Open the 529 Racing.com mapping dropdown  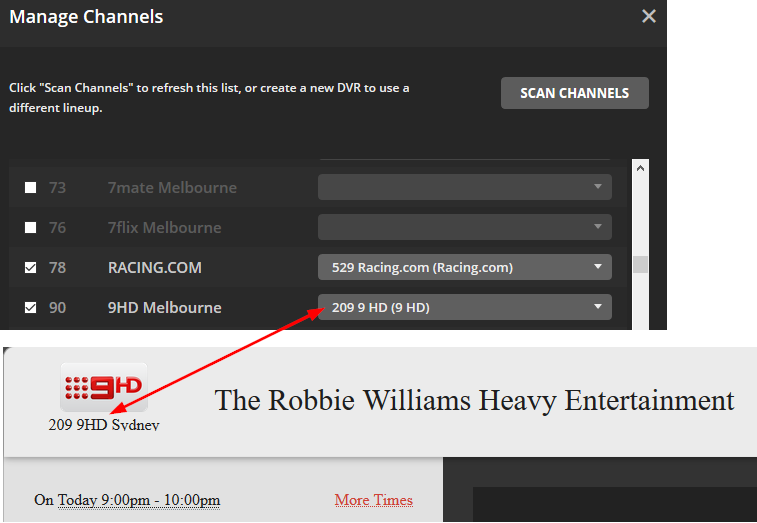pyautogui.click(x=464, y=267)
